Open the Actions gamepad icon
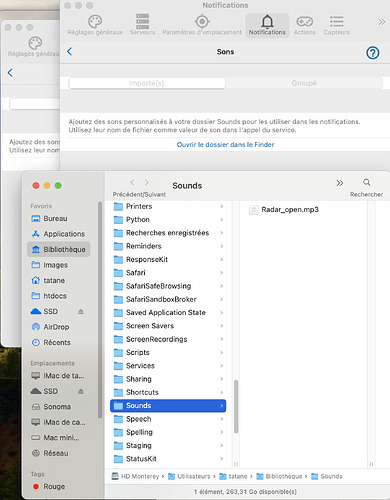Viewport: 390px width, 500px height. pyautogui.click(x=305, y=22)
